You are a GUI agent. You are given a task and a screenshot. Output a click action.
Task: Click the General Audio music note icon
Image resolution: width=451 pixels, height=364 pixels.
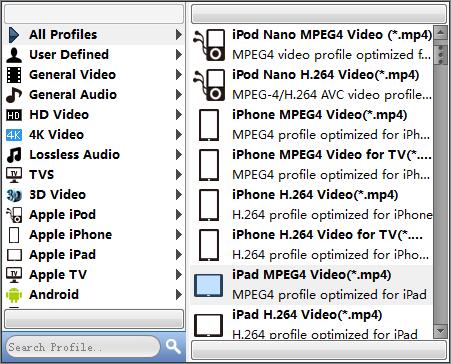(x=14, y=95)
